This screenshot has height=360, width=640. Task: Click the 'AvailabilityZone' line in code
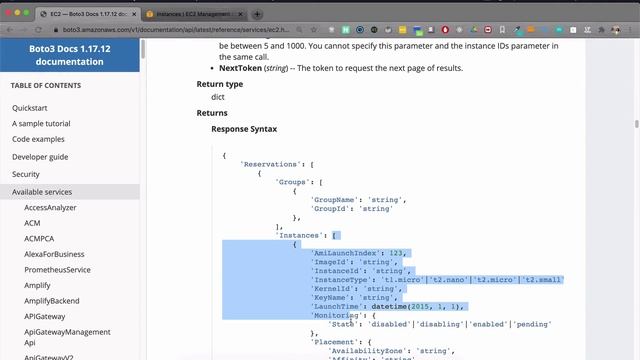pyautogui.click(x=391, y=351)
